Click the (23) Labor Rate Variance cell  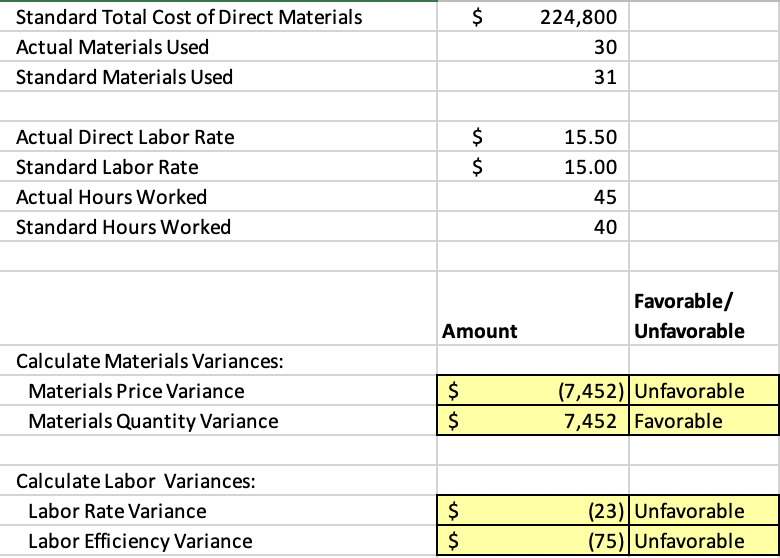pos(533,511)
